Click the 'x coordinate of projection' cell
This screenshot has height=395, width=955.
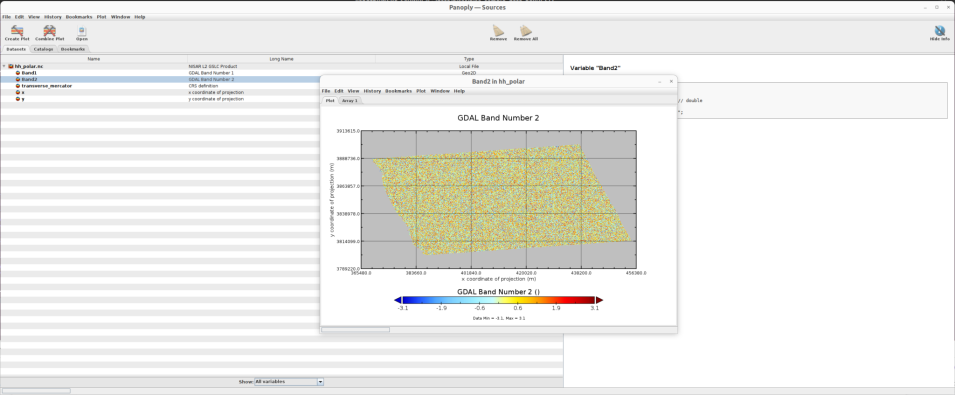tap(216, 93)
